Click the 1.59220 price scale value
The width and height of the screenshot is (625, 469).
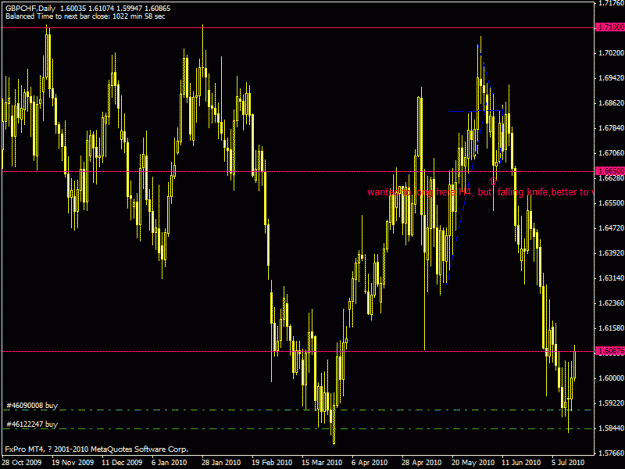(611, 403)
